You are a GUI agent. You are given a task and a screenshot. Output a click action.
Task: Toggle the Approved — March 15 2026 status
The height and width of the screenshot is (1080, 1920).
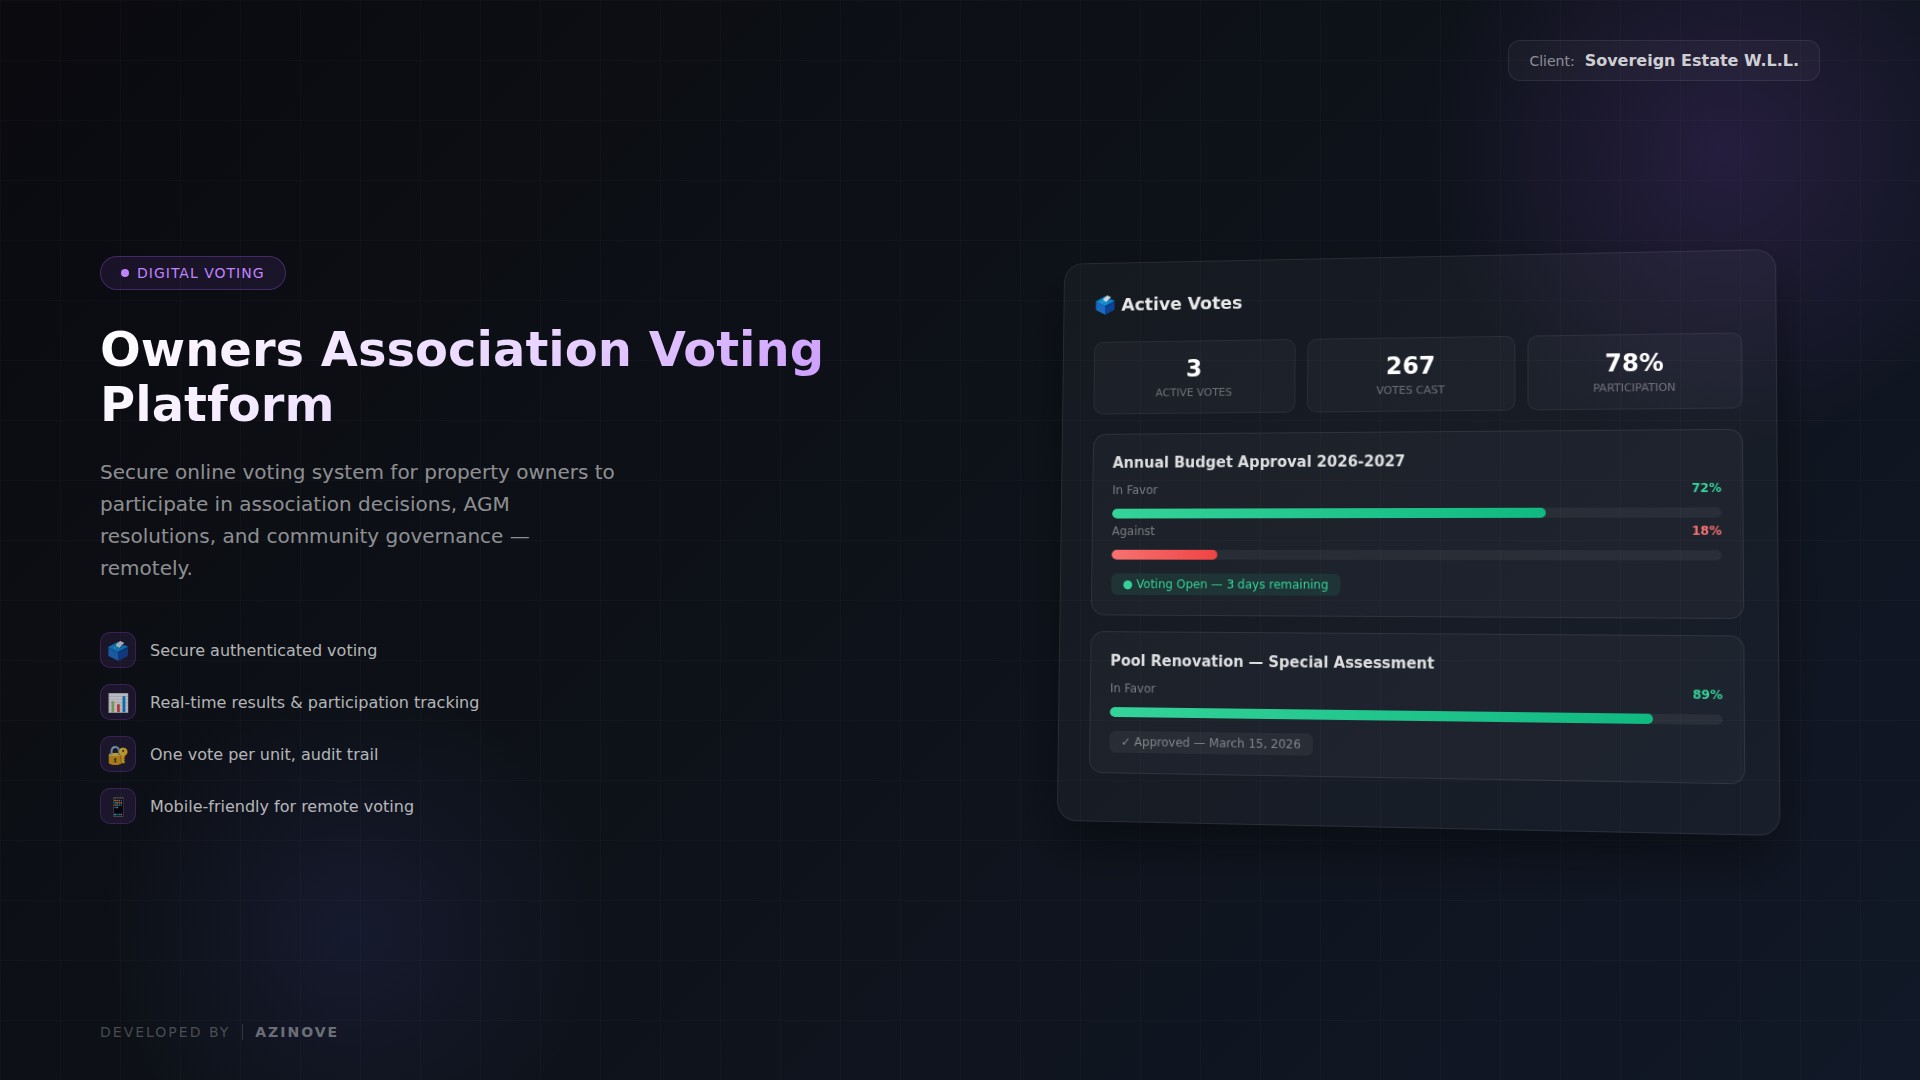tap(1210, 743)
